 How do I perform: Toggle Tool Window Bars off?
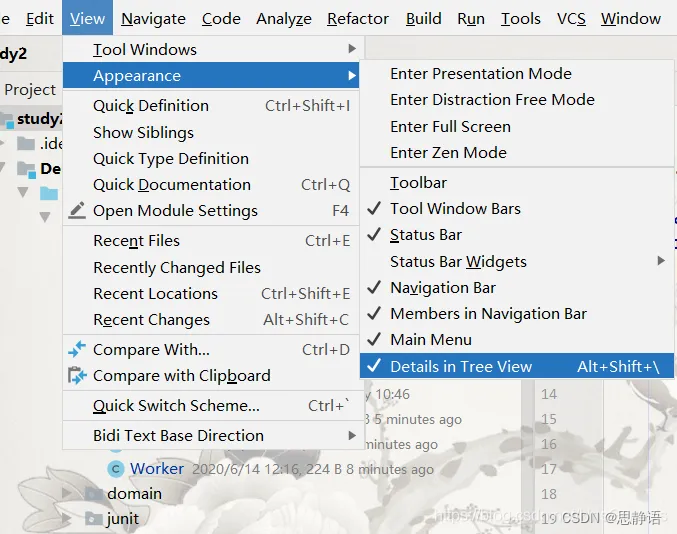coord(517,209)
